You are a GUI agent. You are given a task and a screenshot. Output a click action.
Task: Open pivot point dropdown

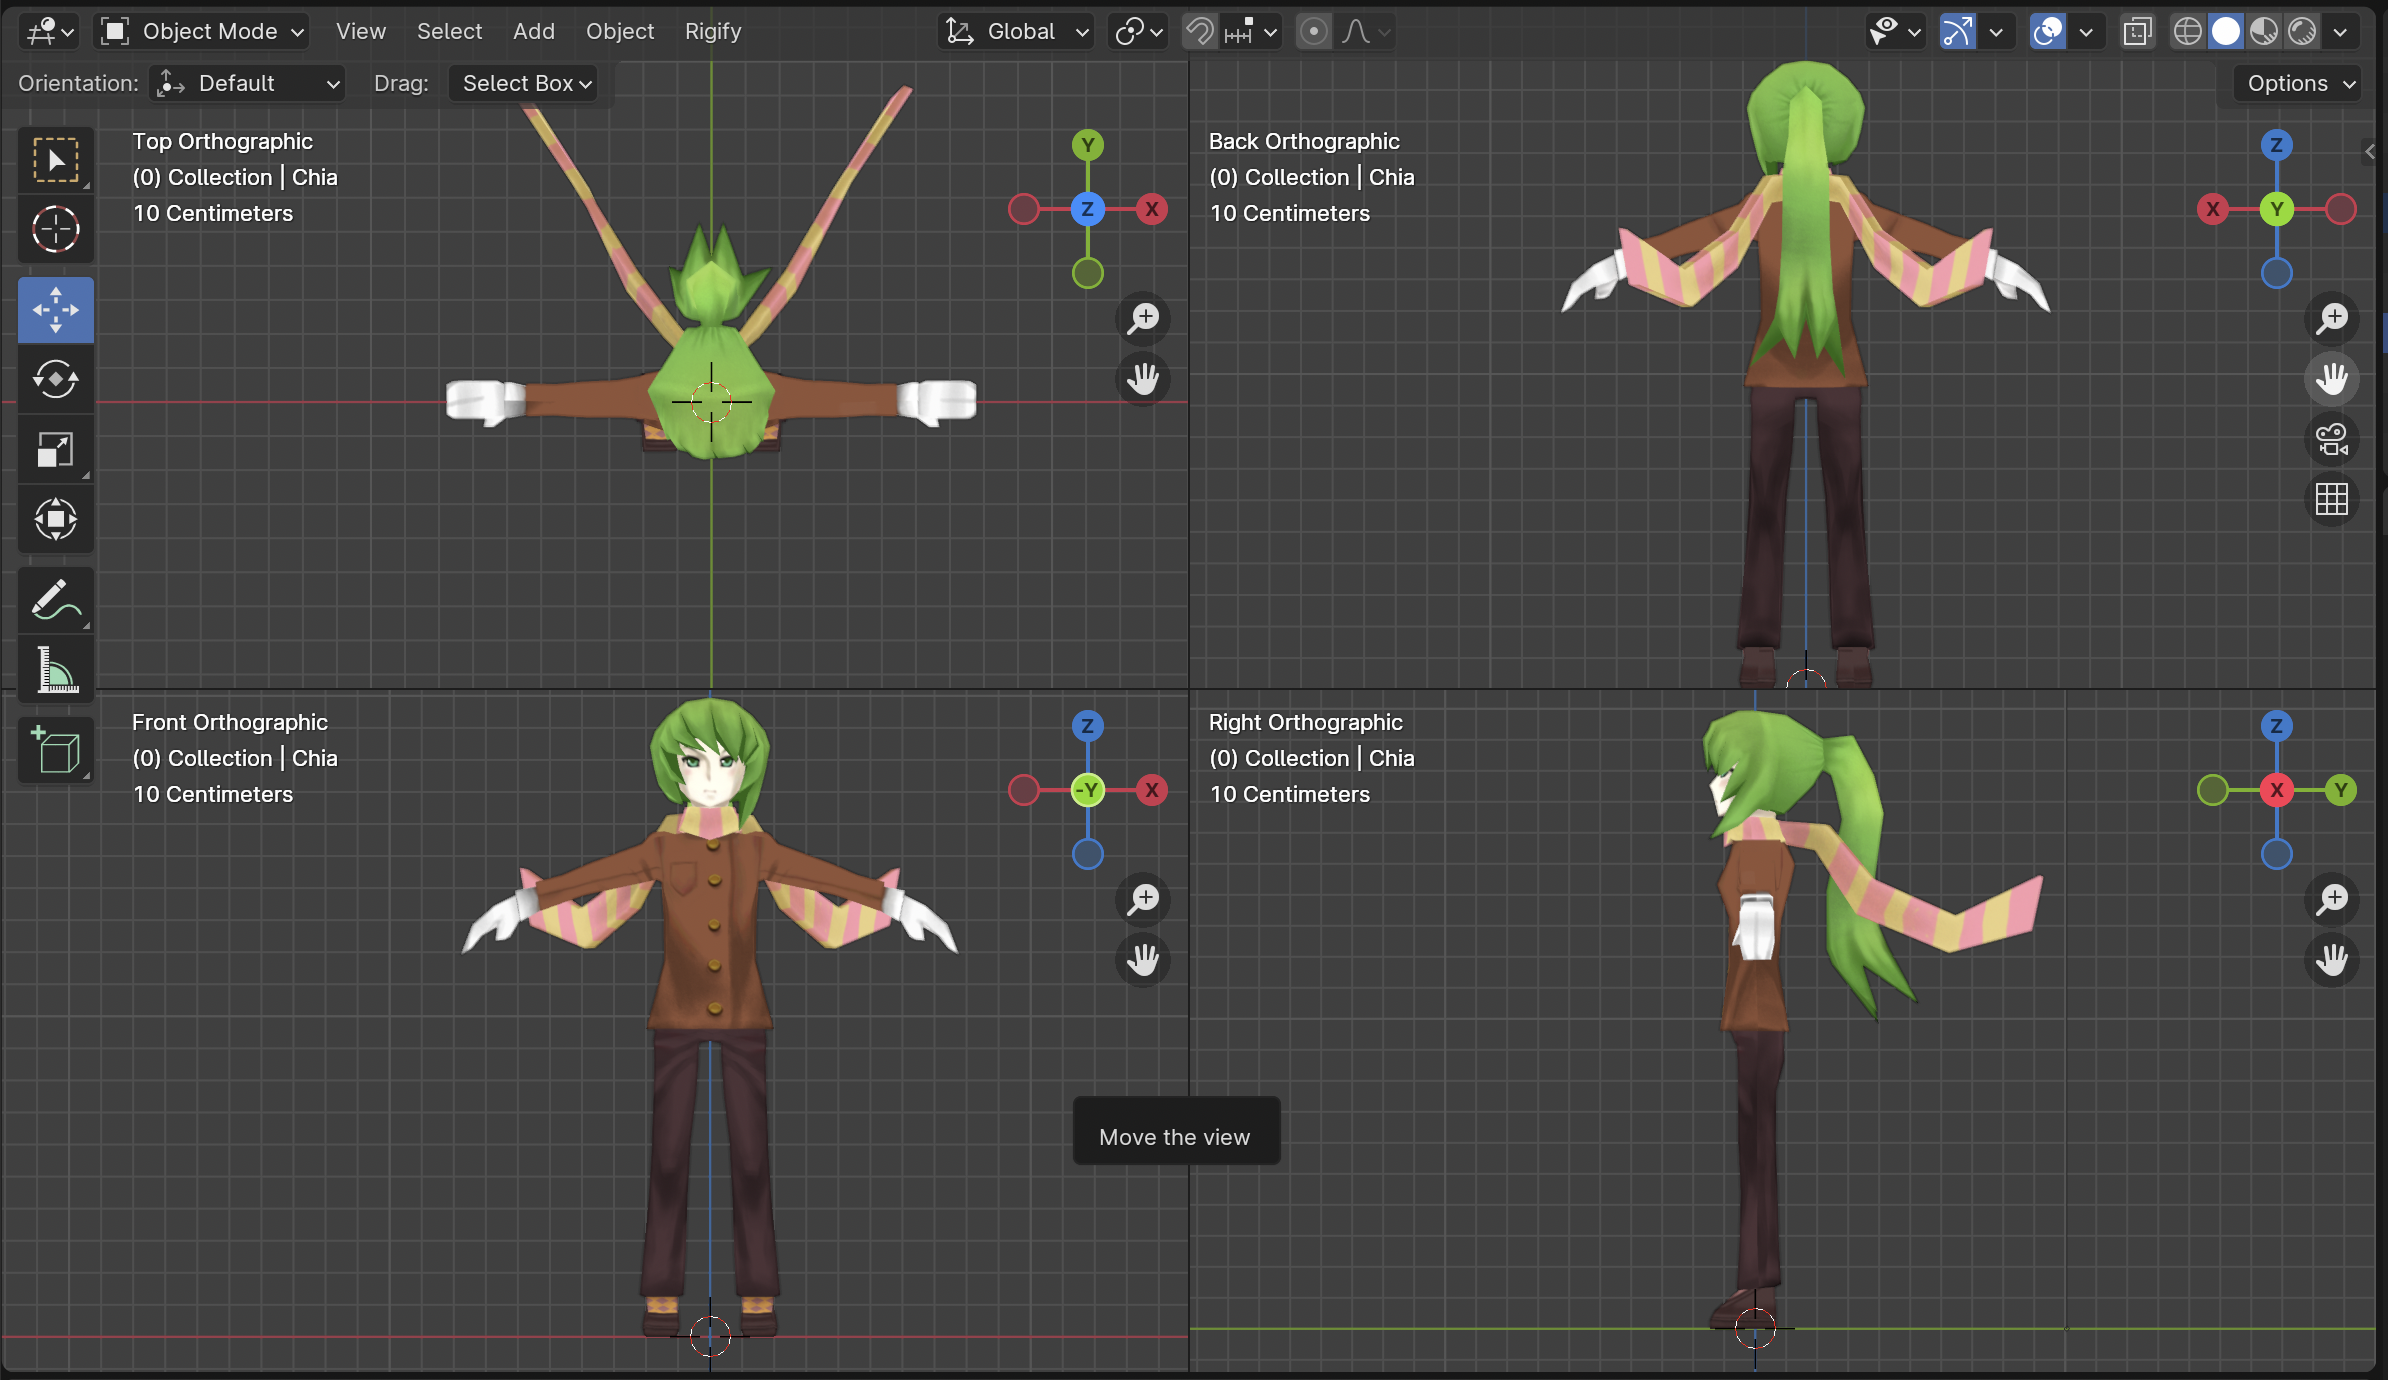1138,31
